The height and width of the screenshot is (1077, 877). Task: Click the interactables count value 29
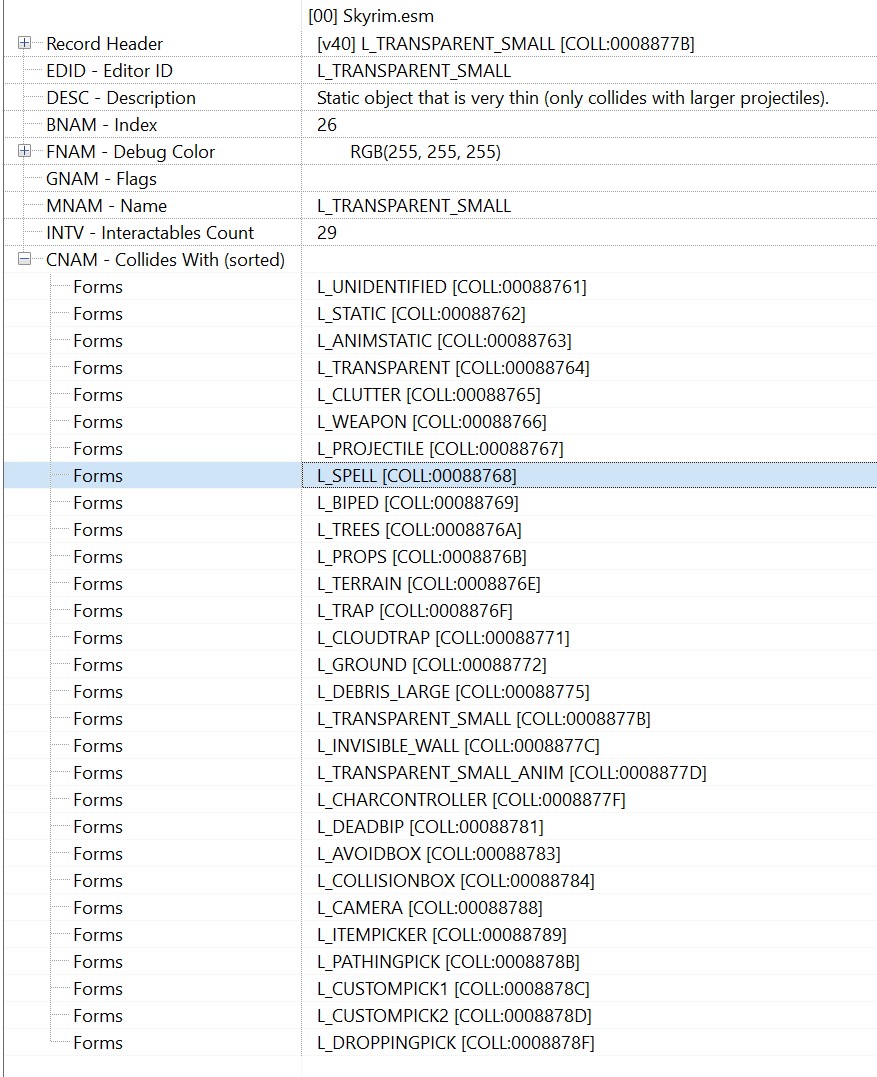click(327, 232)
